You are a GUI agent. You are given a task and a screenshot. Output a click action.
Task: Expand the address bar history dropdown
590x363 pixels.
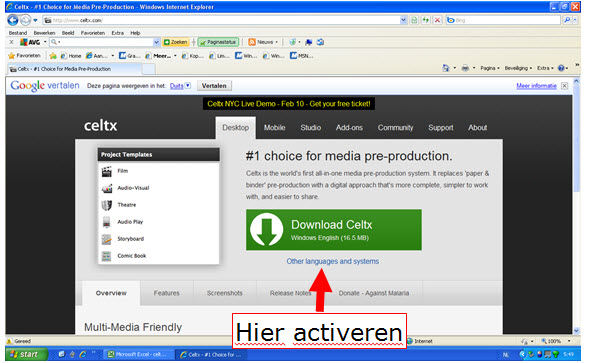pyautogui.click(x=403, y=20)
